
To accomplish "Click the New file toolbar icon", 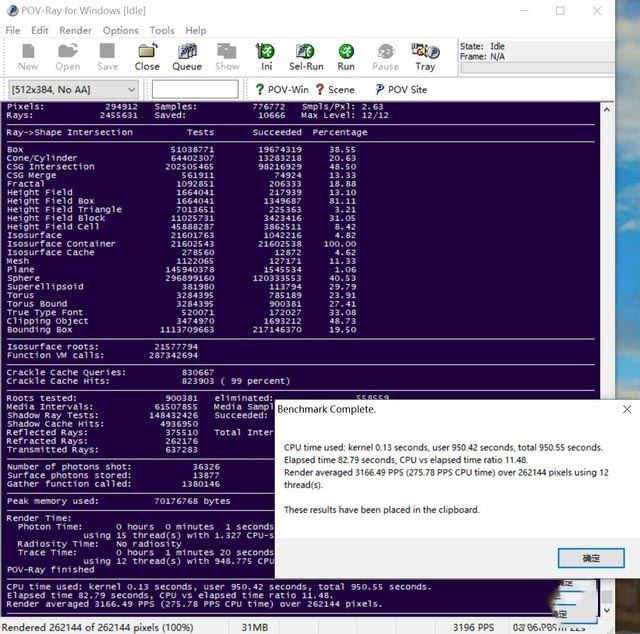I will [28, 57].
